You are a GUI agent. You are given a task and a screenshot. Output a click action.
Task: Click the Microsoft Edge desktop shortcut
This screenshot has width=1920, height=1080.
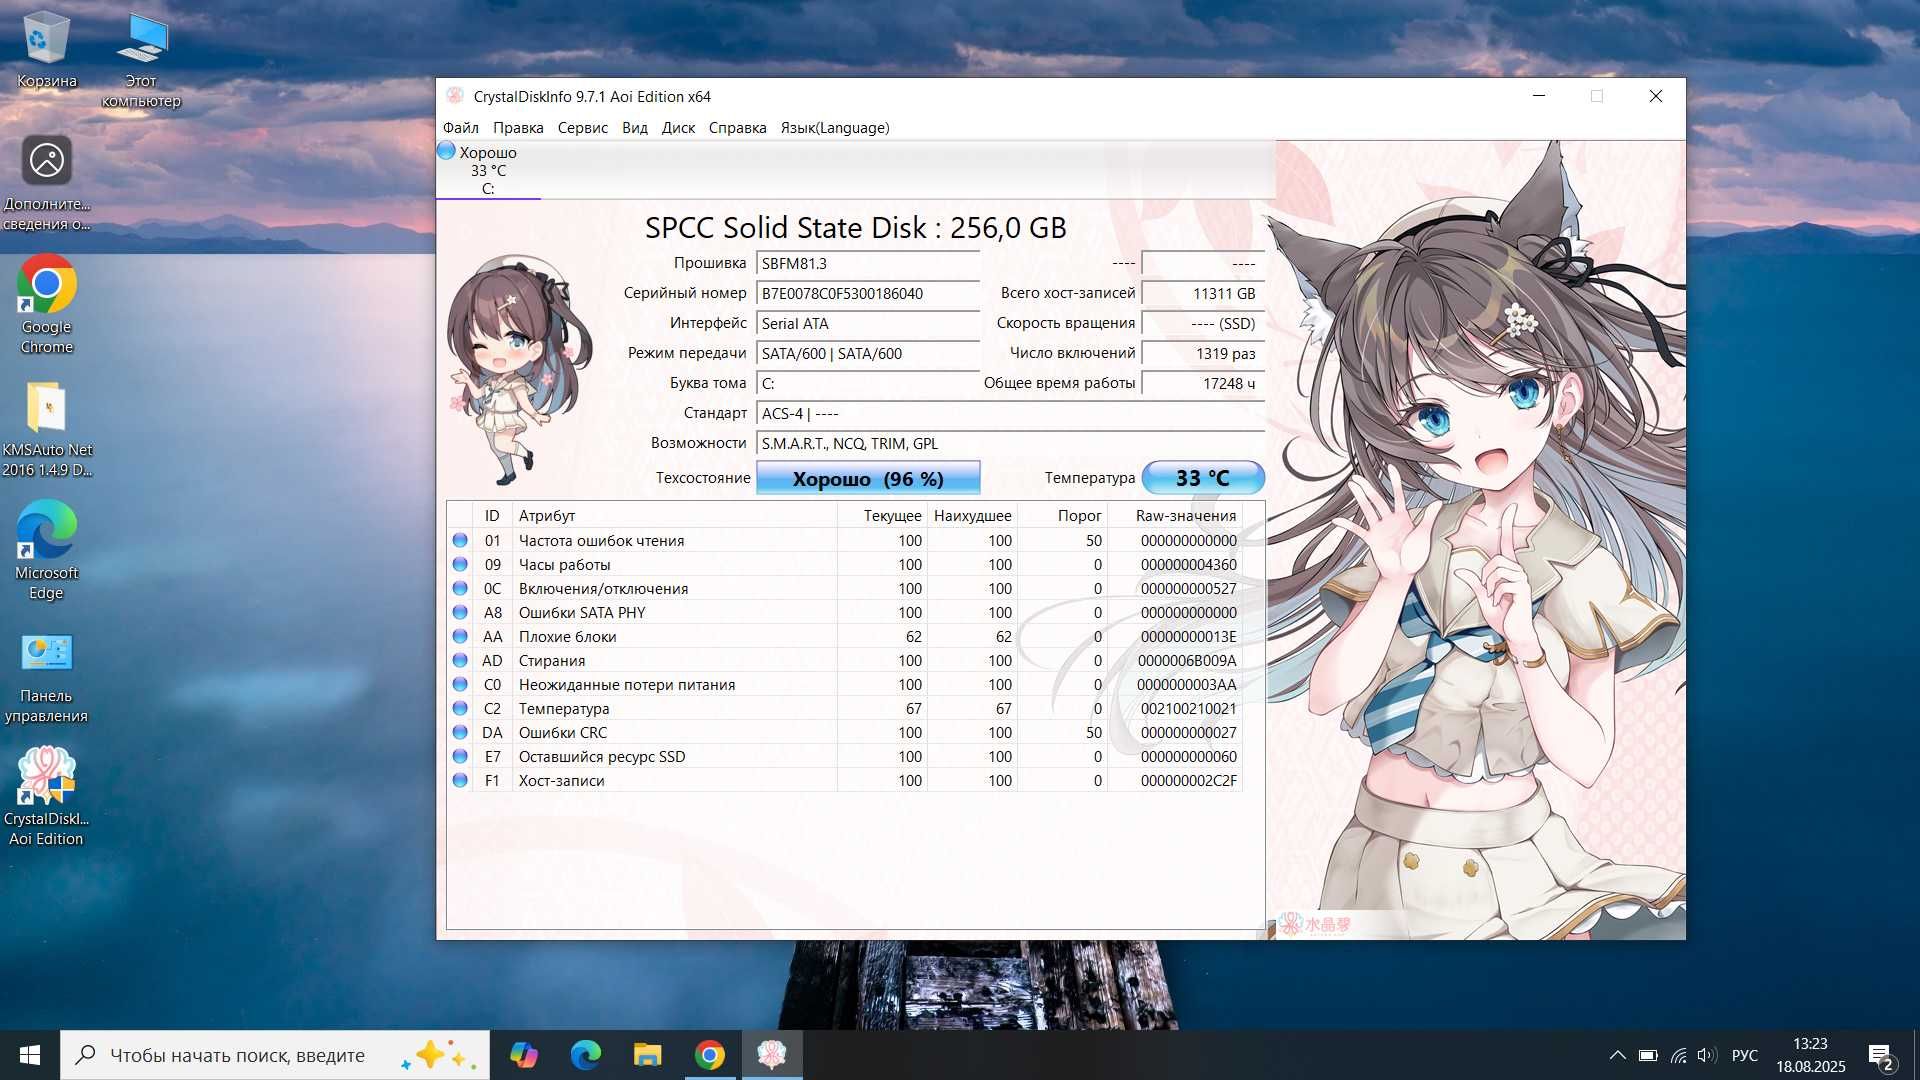tap(46, 551)
